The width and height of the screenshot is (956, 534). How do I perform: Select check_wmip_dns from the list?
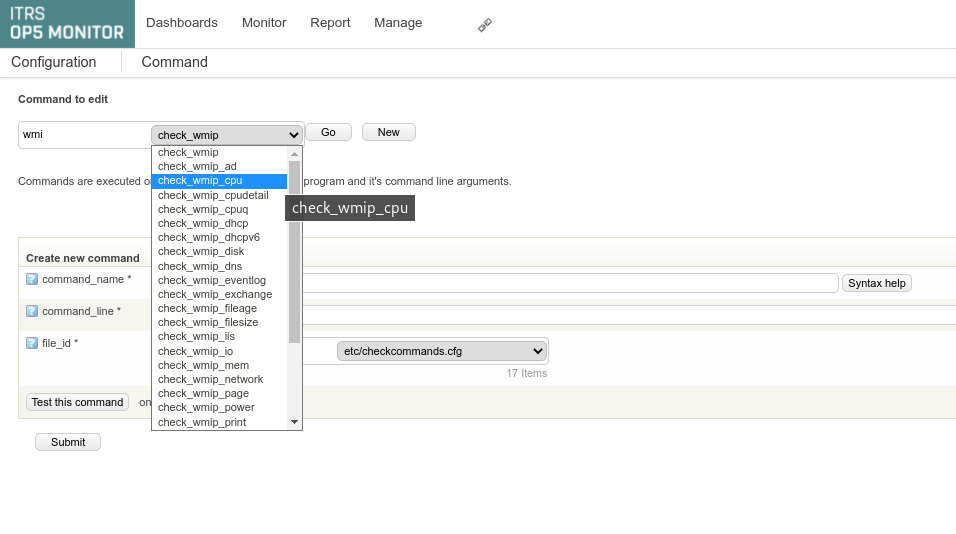219,266
